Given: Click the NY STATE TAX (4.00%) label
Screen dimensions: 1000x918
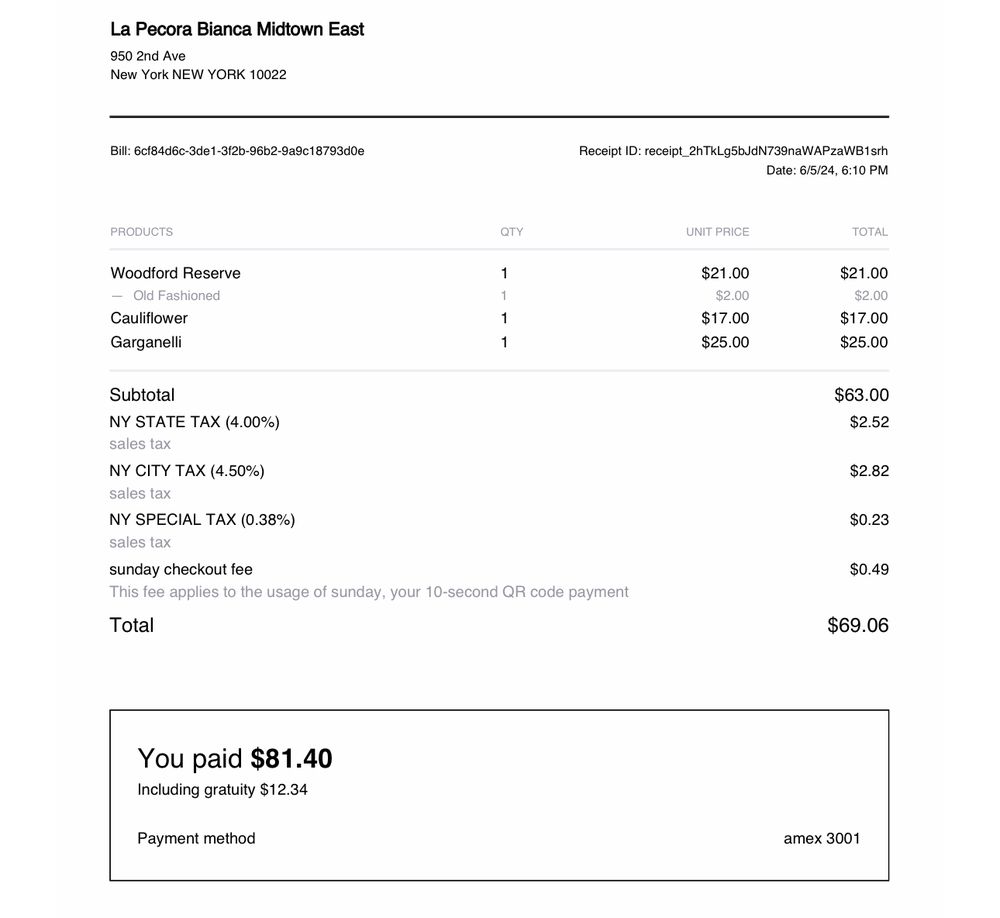Looking at the screenshot, I should pos(194,422).
